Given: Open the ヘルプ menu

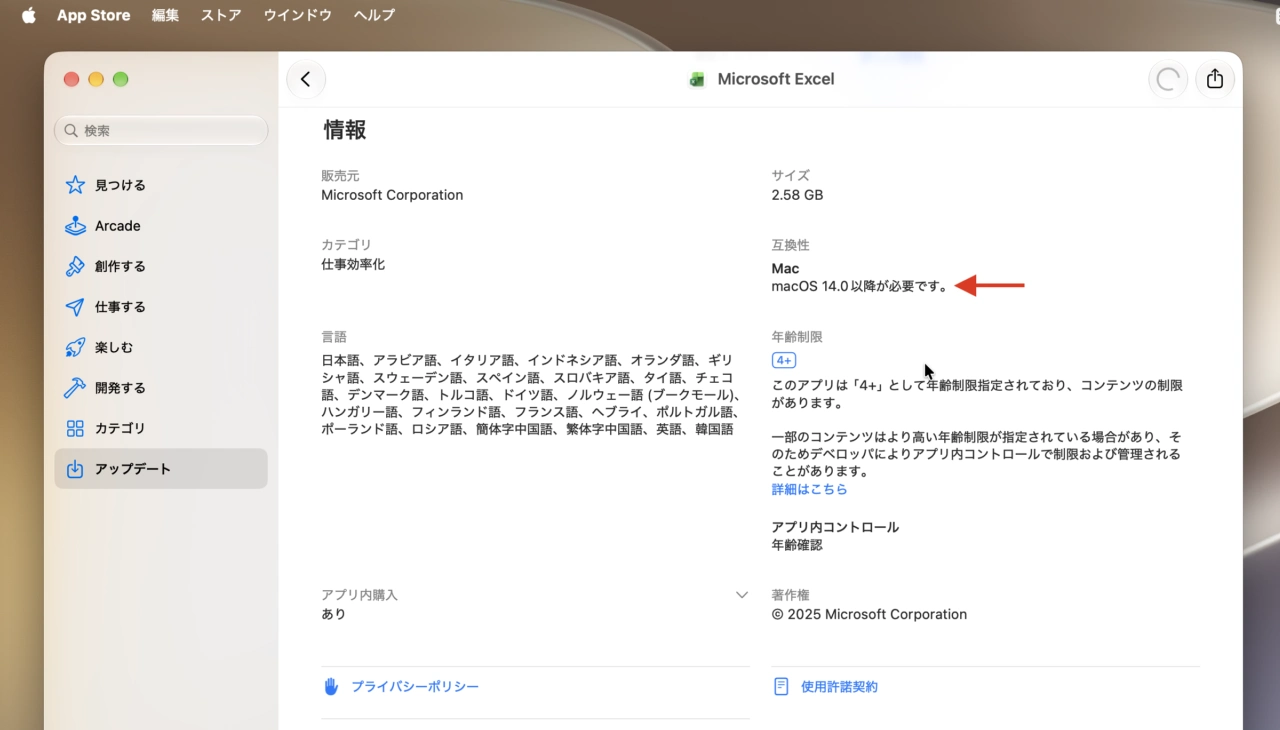Looking at the screenshot, I should (x=374, y=15).
